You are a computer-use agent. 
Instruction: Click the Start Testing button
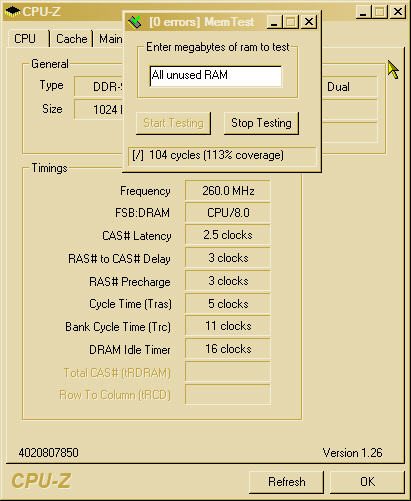click(x=173, y=123)
